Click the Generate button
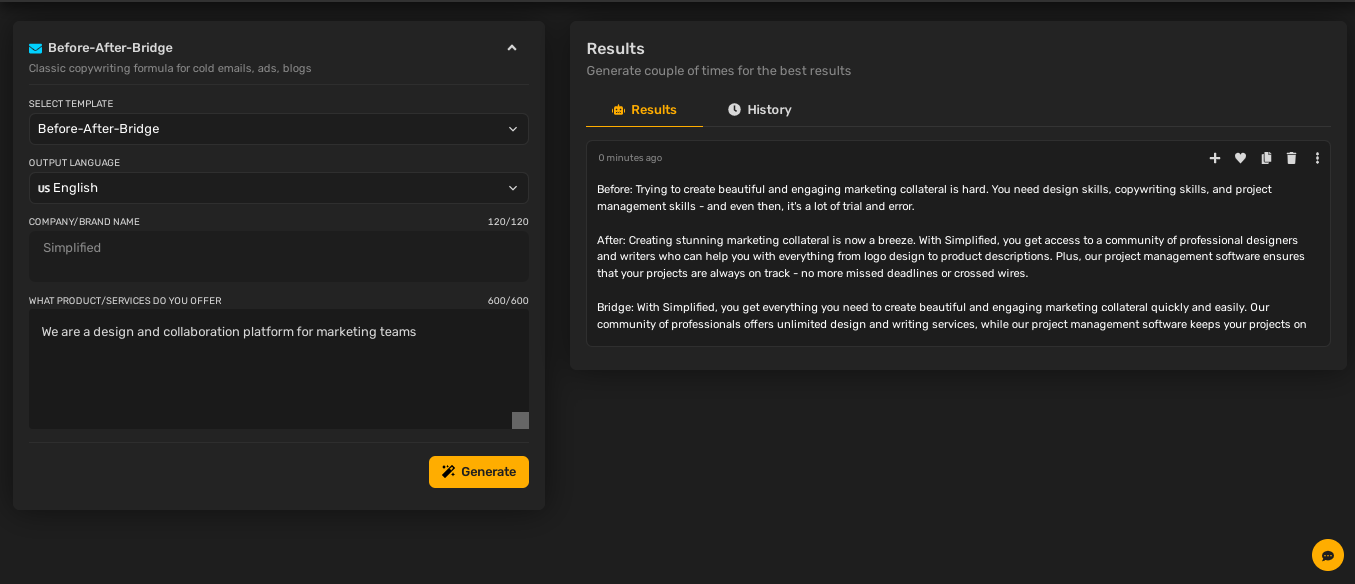Screen dimensions: 1355x584 click(x=479, y=472)
